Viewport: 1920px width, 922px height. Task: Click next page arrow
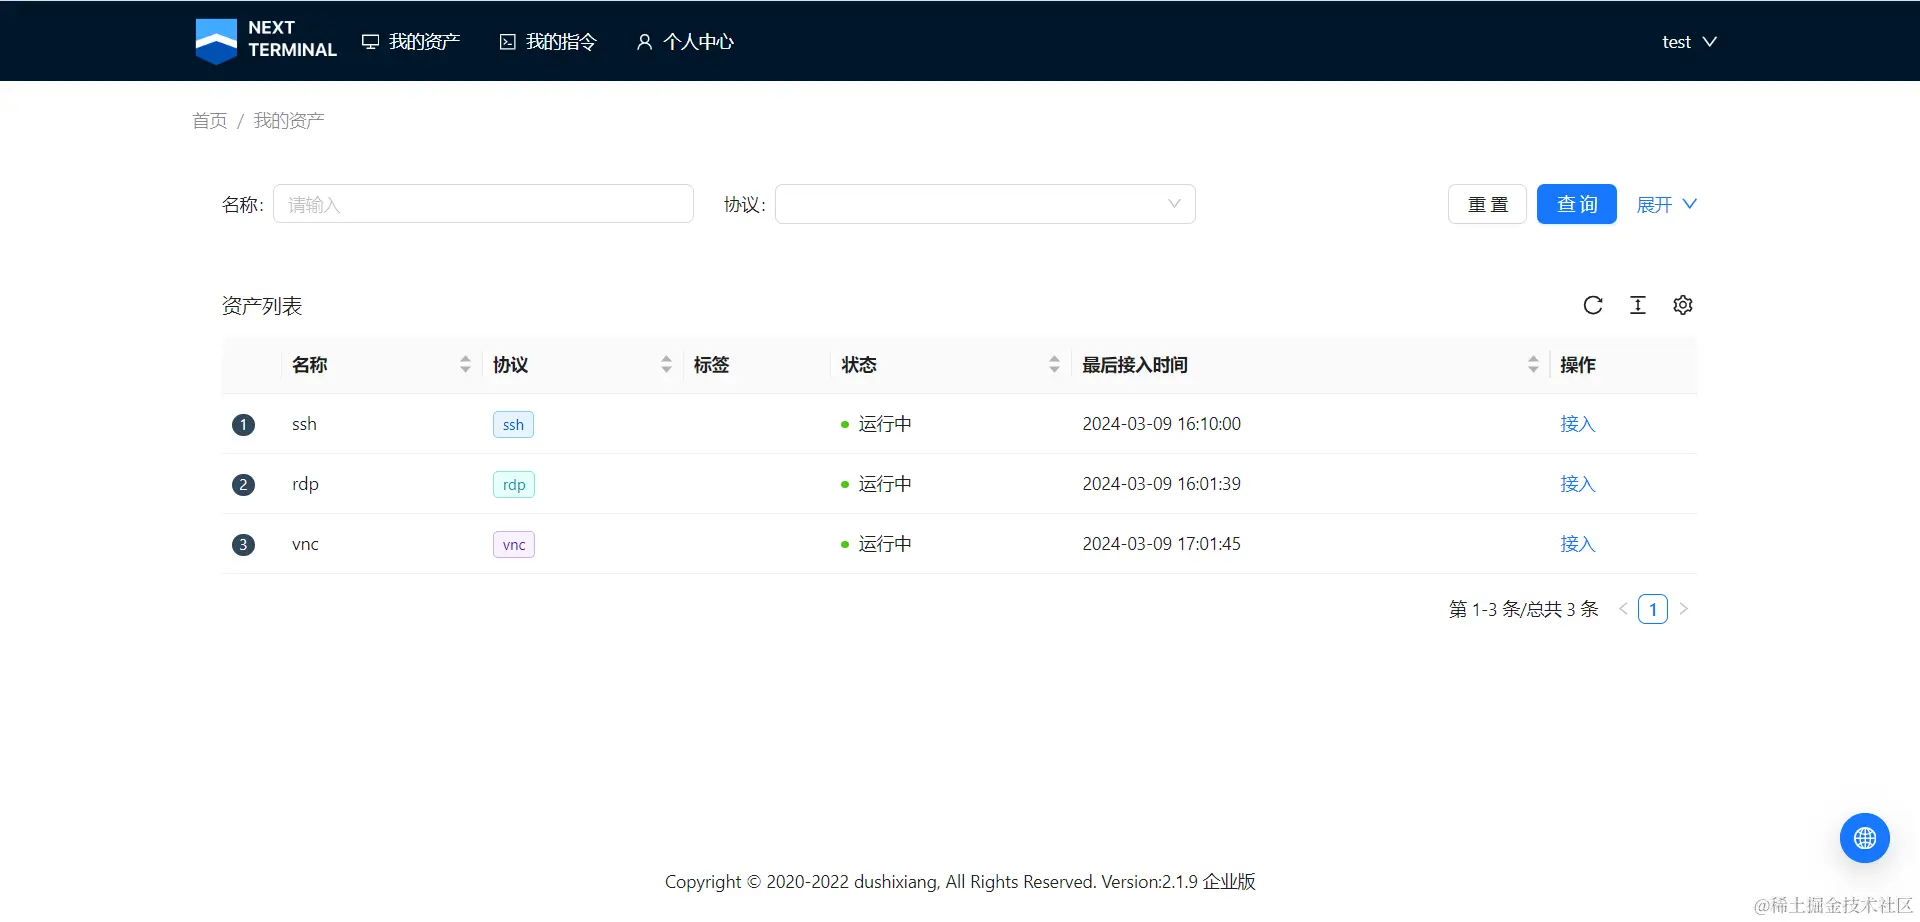(1683, 609)
